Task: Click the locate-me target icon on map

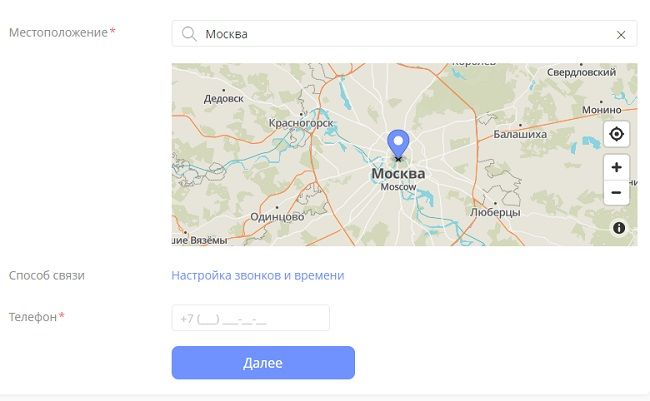Action: (x=616, y=134)
